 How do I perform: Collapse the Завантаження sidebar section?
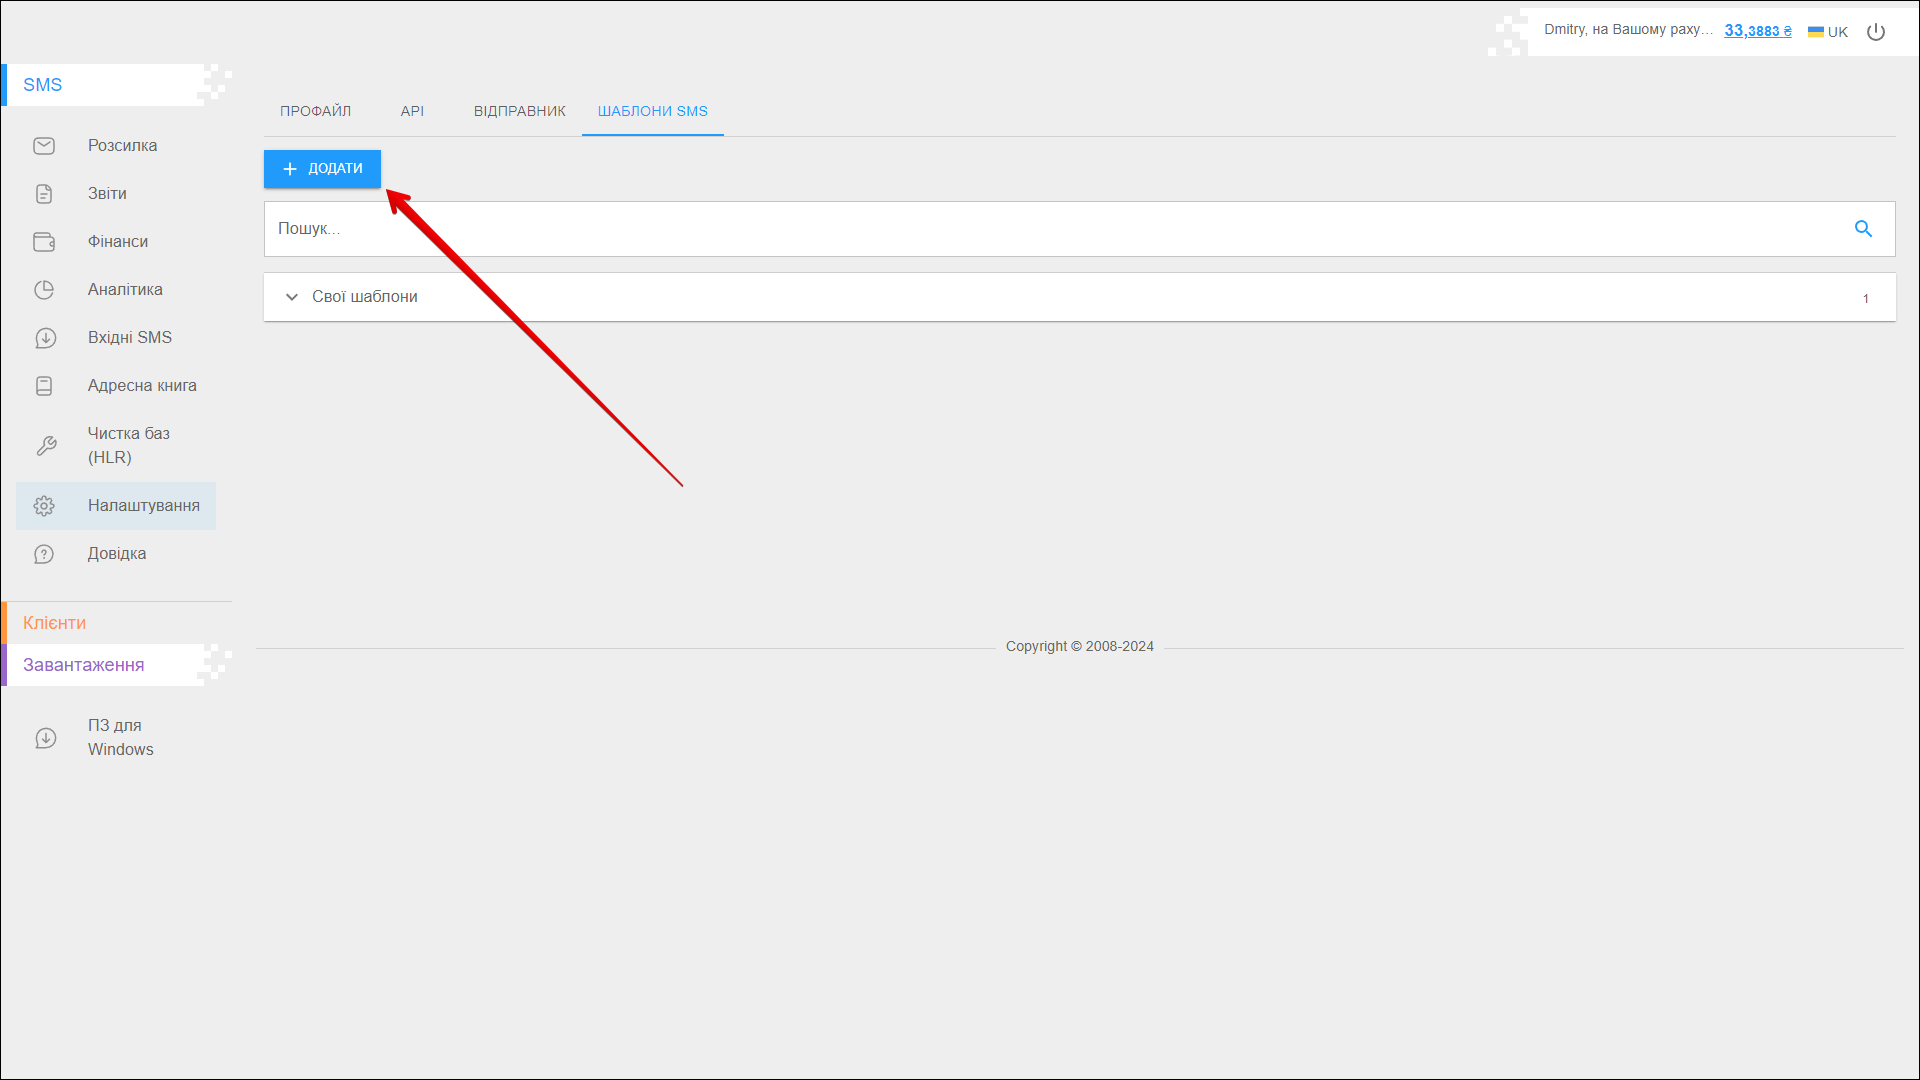click(x=84, y=665)
